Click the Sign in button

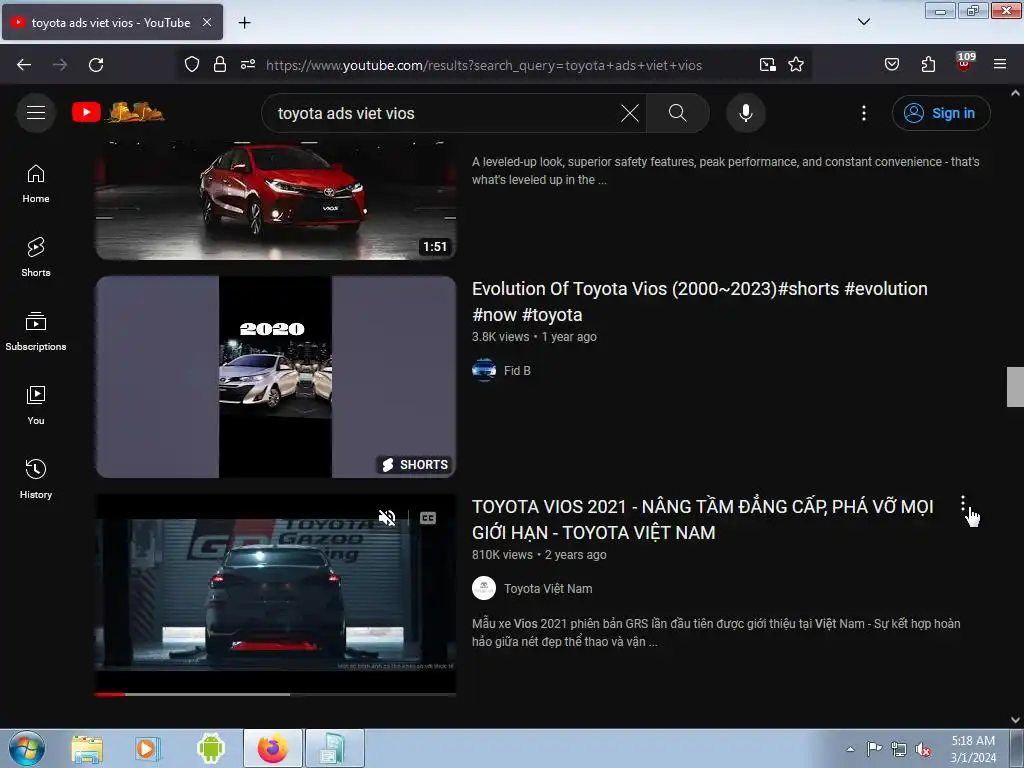point(940,113)
